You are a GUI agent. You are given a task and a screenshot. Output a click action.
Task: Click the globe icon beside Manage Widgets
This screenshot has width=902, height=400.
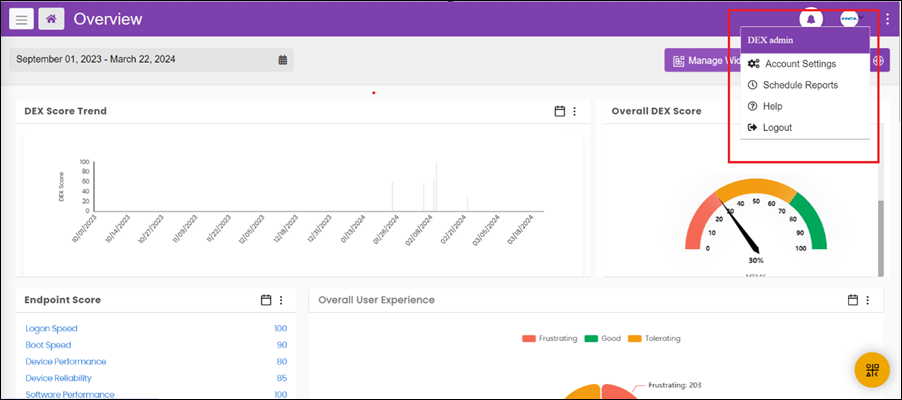878,60
